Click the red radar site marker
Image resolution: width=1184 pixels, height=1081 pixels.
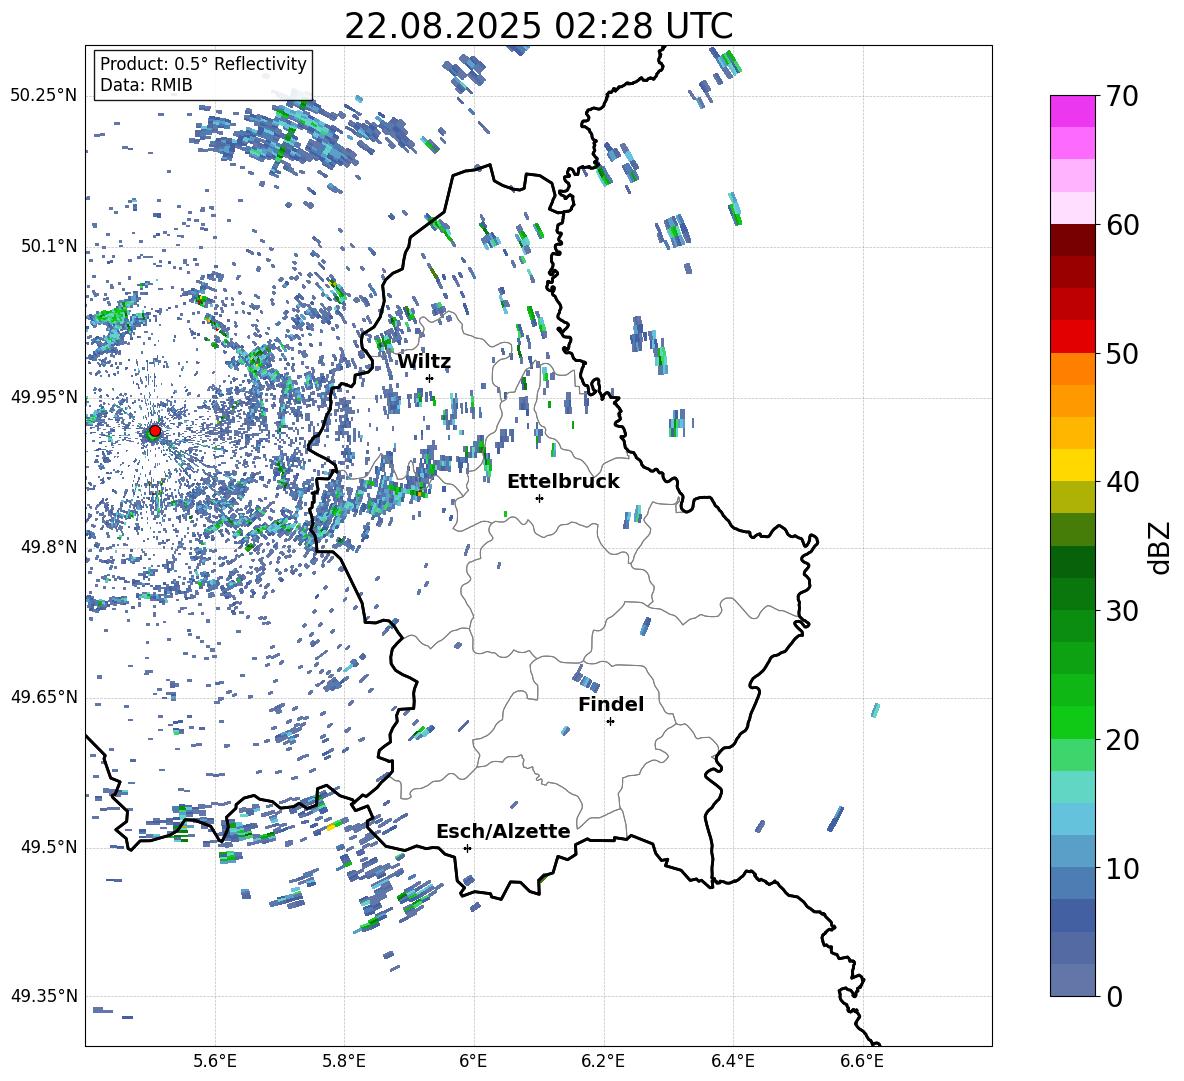point(155,431)
